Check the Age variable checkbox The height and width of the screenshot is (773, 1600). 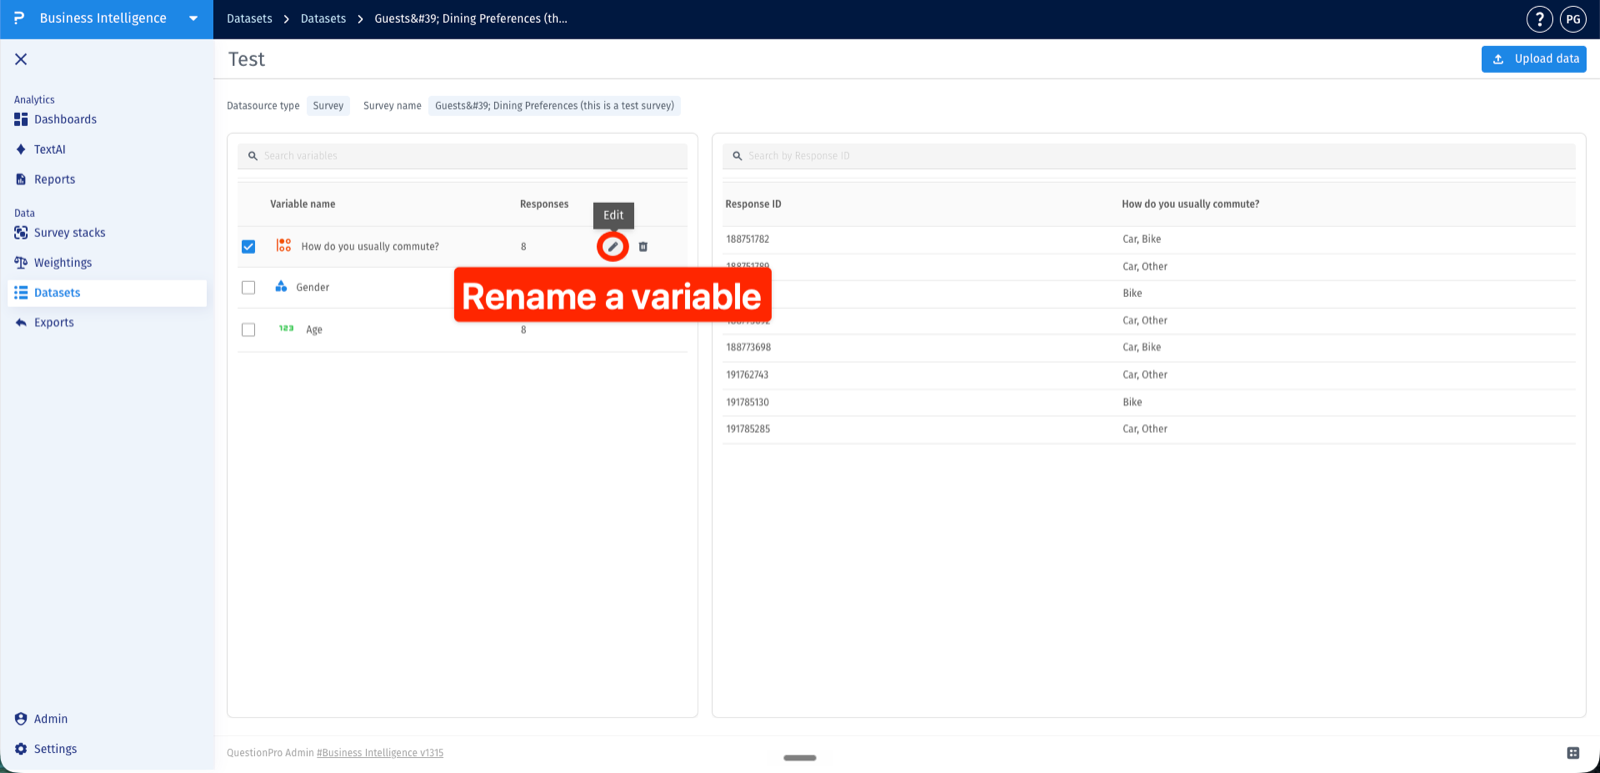click(x=248, y=329)
